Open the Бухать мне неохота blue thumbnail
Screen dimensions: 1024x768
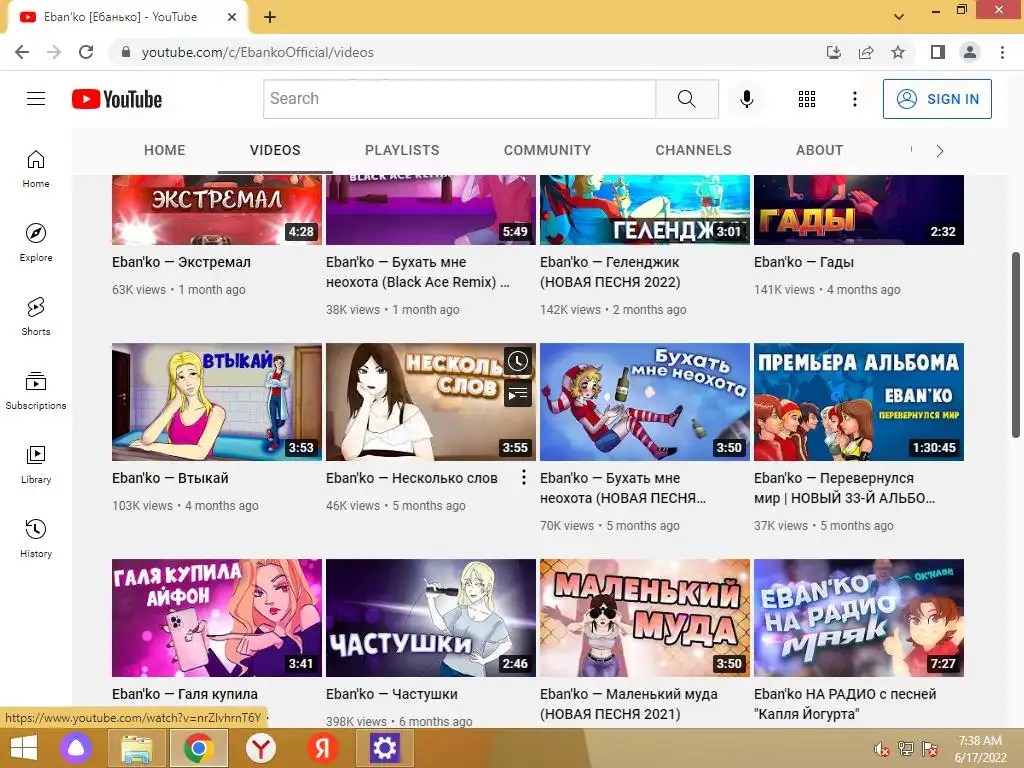click(645, 402)
